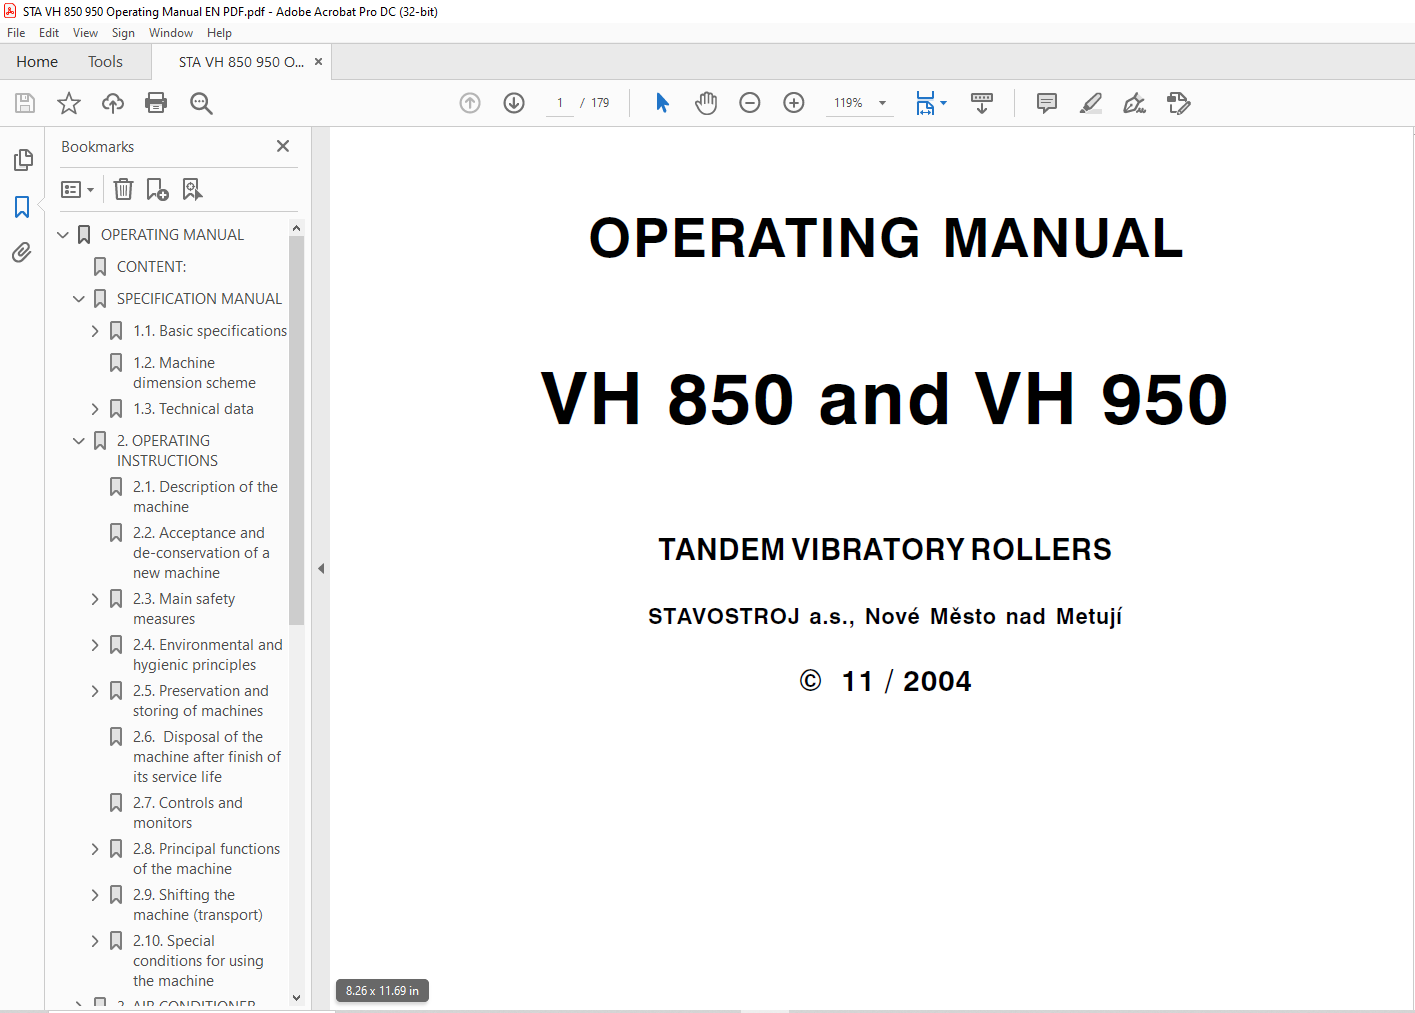
Task: Jump to 2.7. Controls and monitors bookmark
Action: click(187, 813)
